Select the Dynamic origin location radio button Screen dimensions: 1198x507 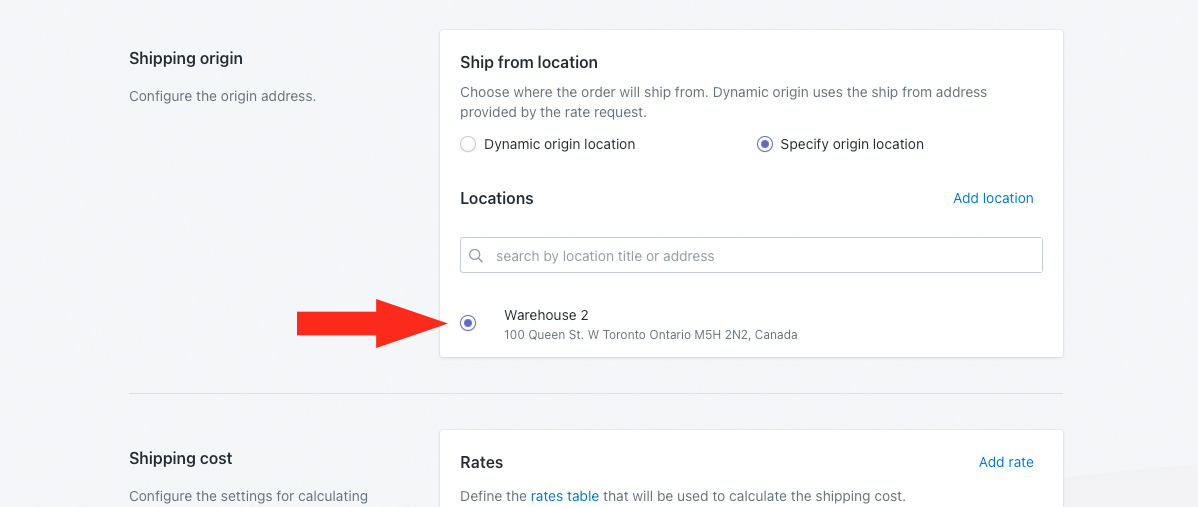click(468, 144)
